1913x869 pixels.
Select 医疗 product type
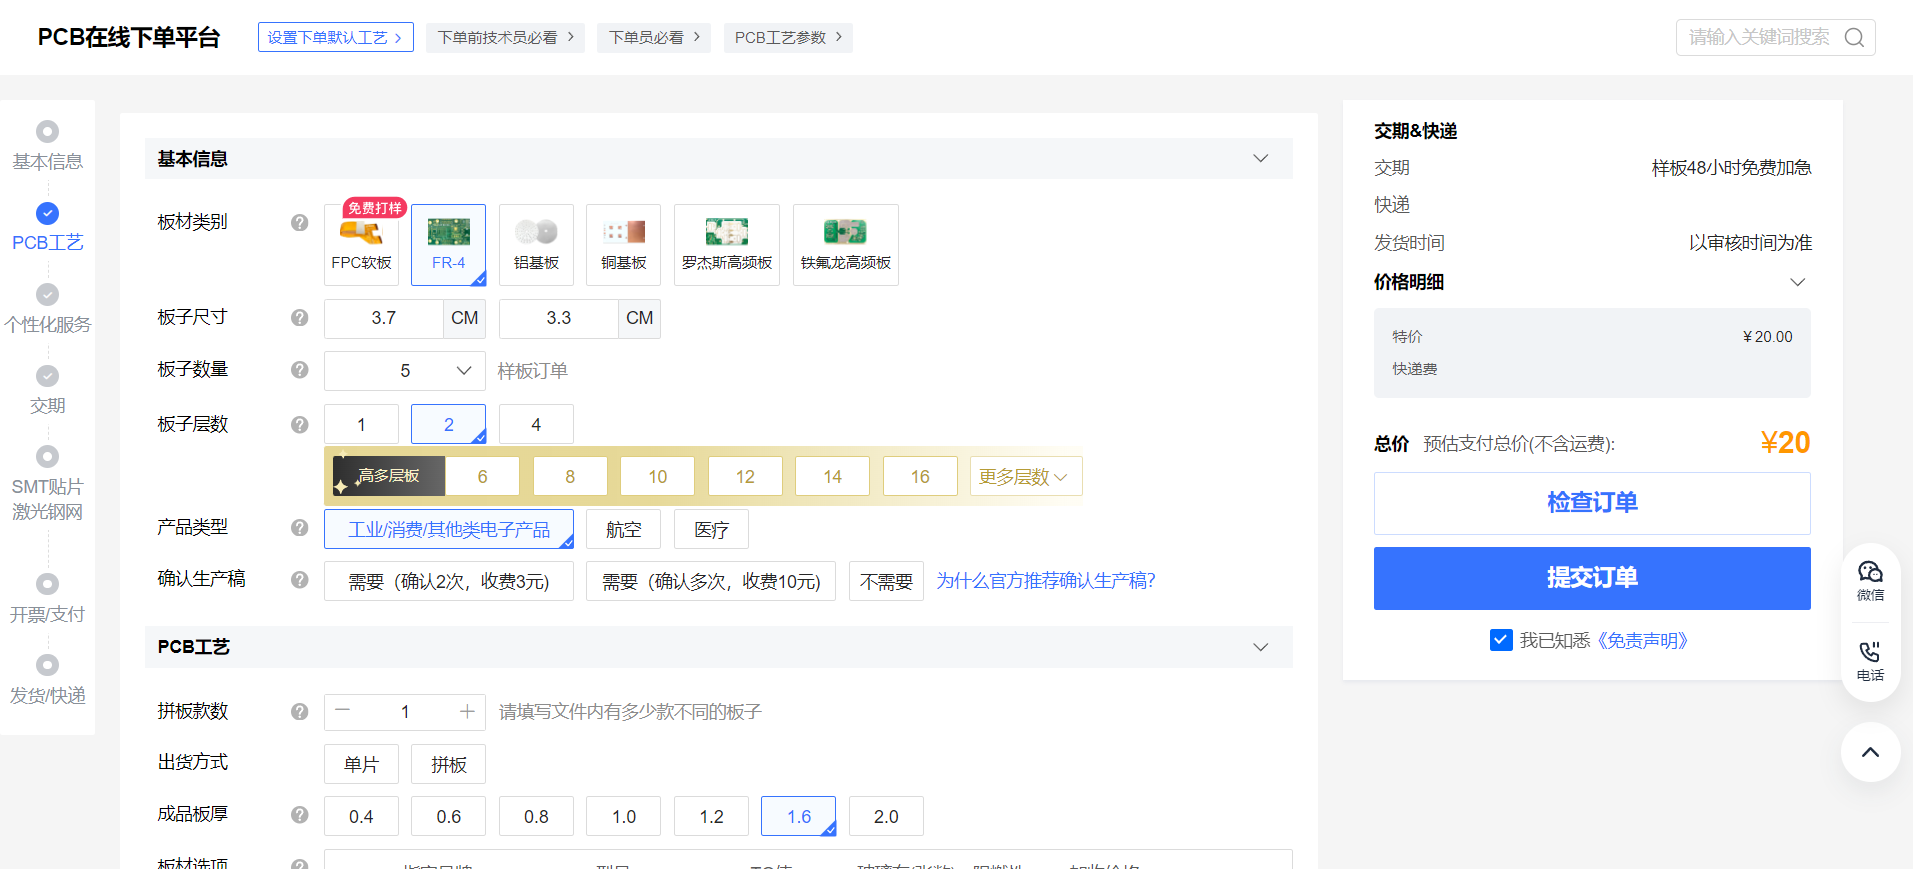[711, 529]
